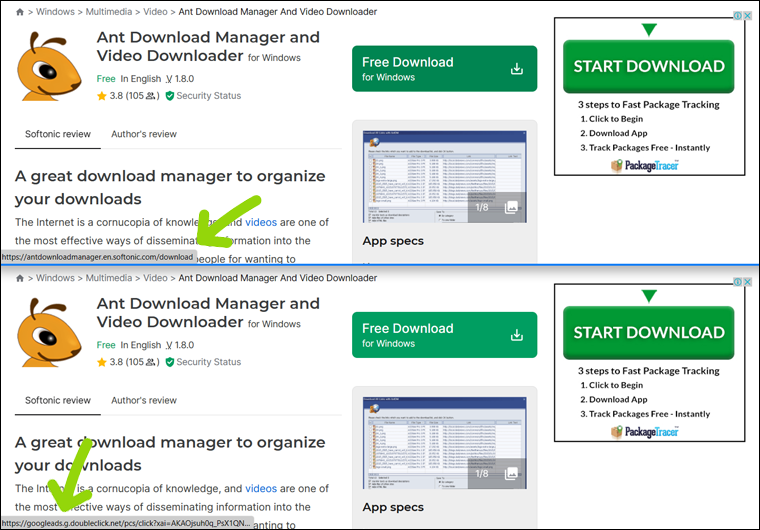
Task: Click the Free label in the bottom panel
Action: click(x=106, y=345)
